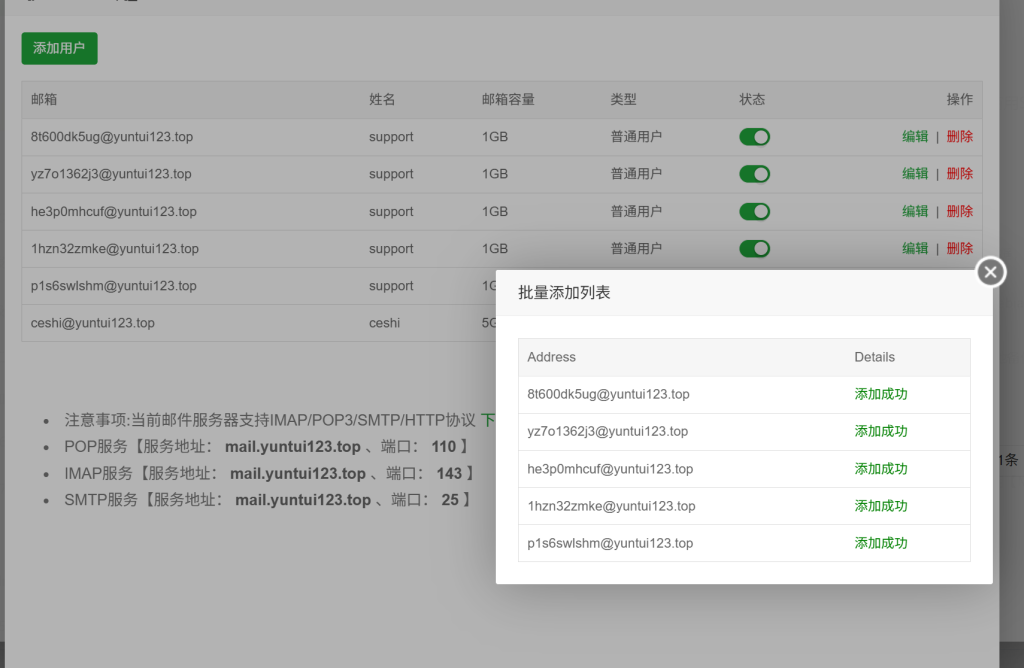Click the green 添加用户 button

59,48
